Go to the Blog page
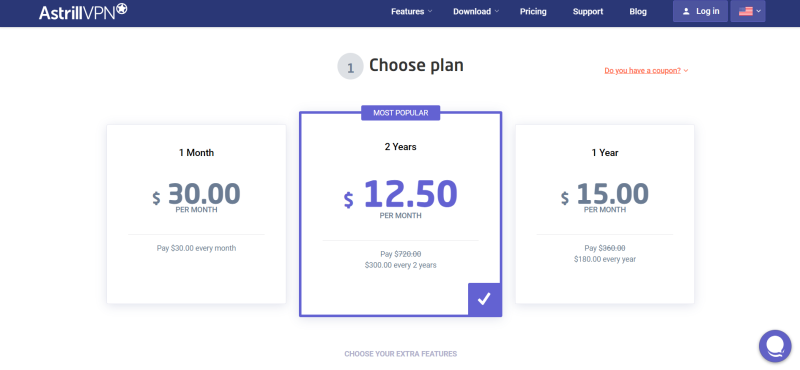800x370 pixels. coord(638,11)
